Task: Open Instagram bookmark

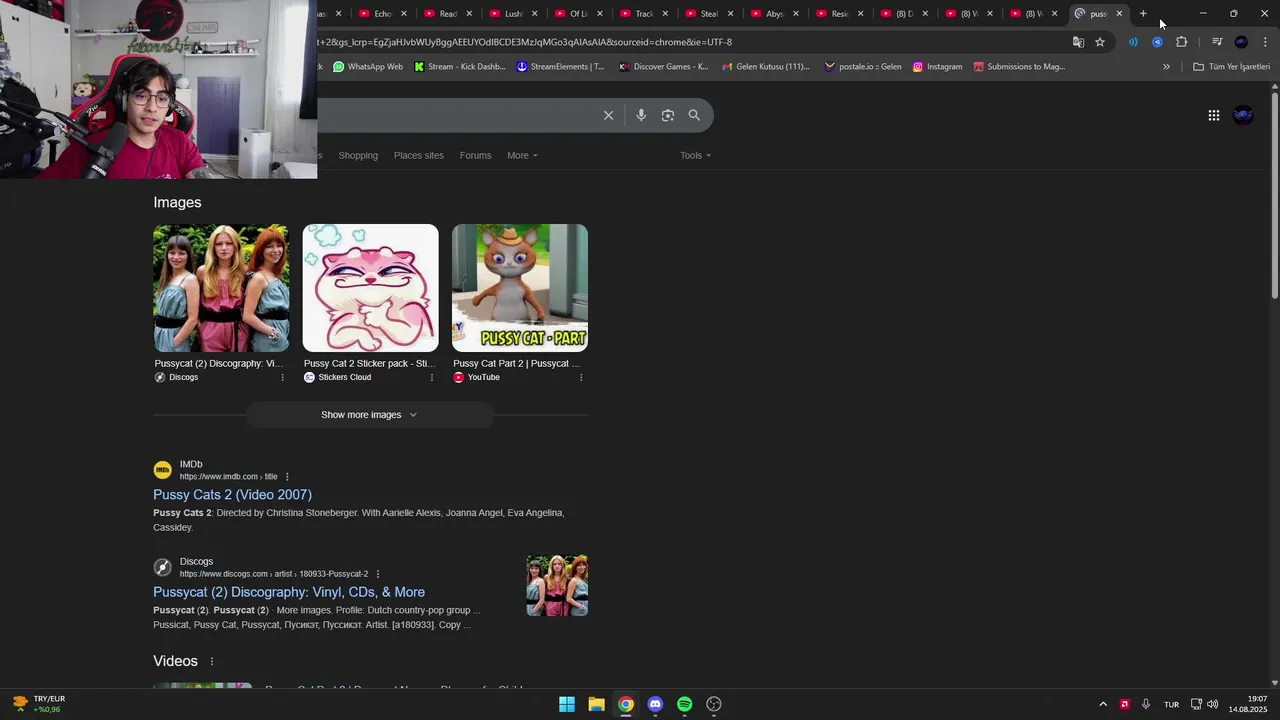Action: point(937,67)
